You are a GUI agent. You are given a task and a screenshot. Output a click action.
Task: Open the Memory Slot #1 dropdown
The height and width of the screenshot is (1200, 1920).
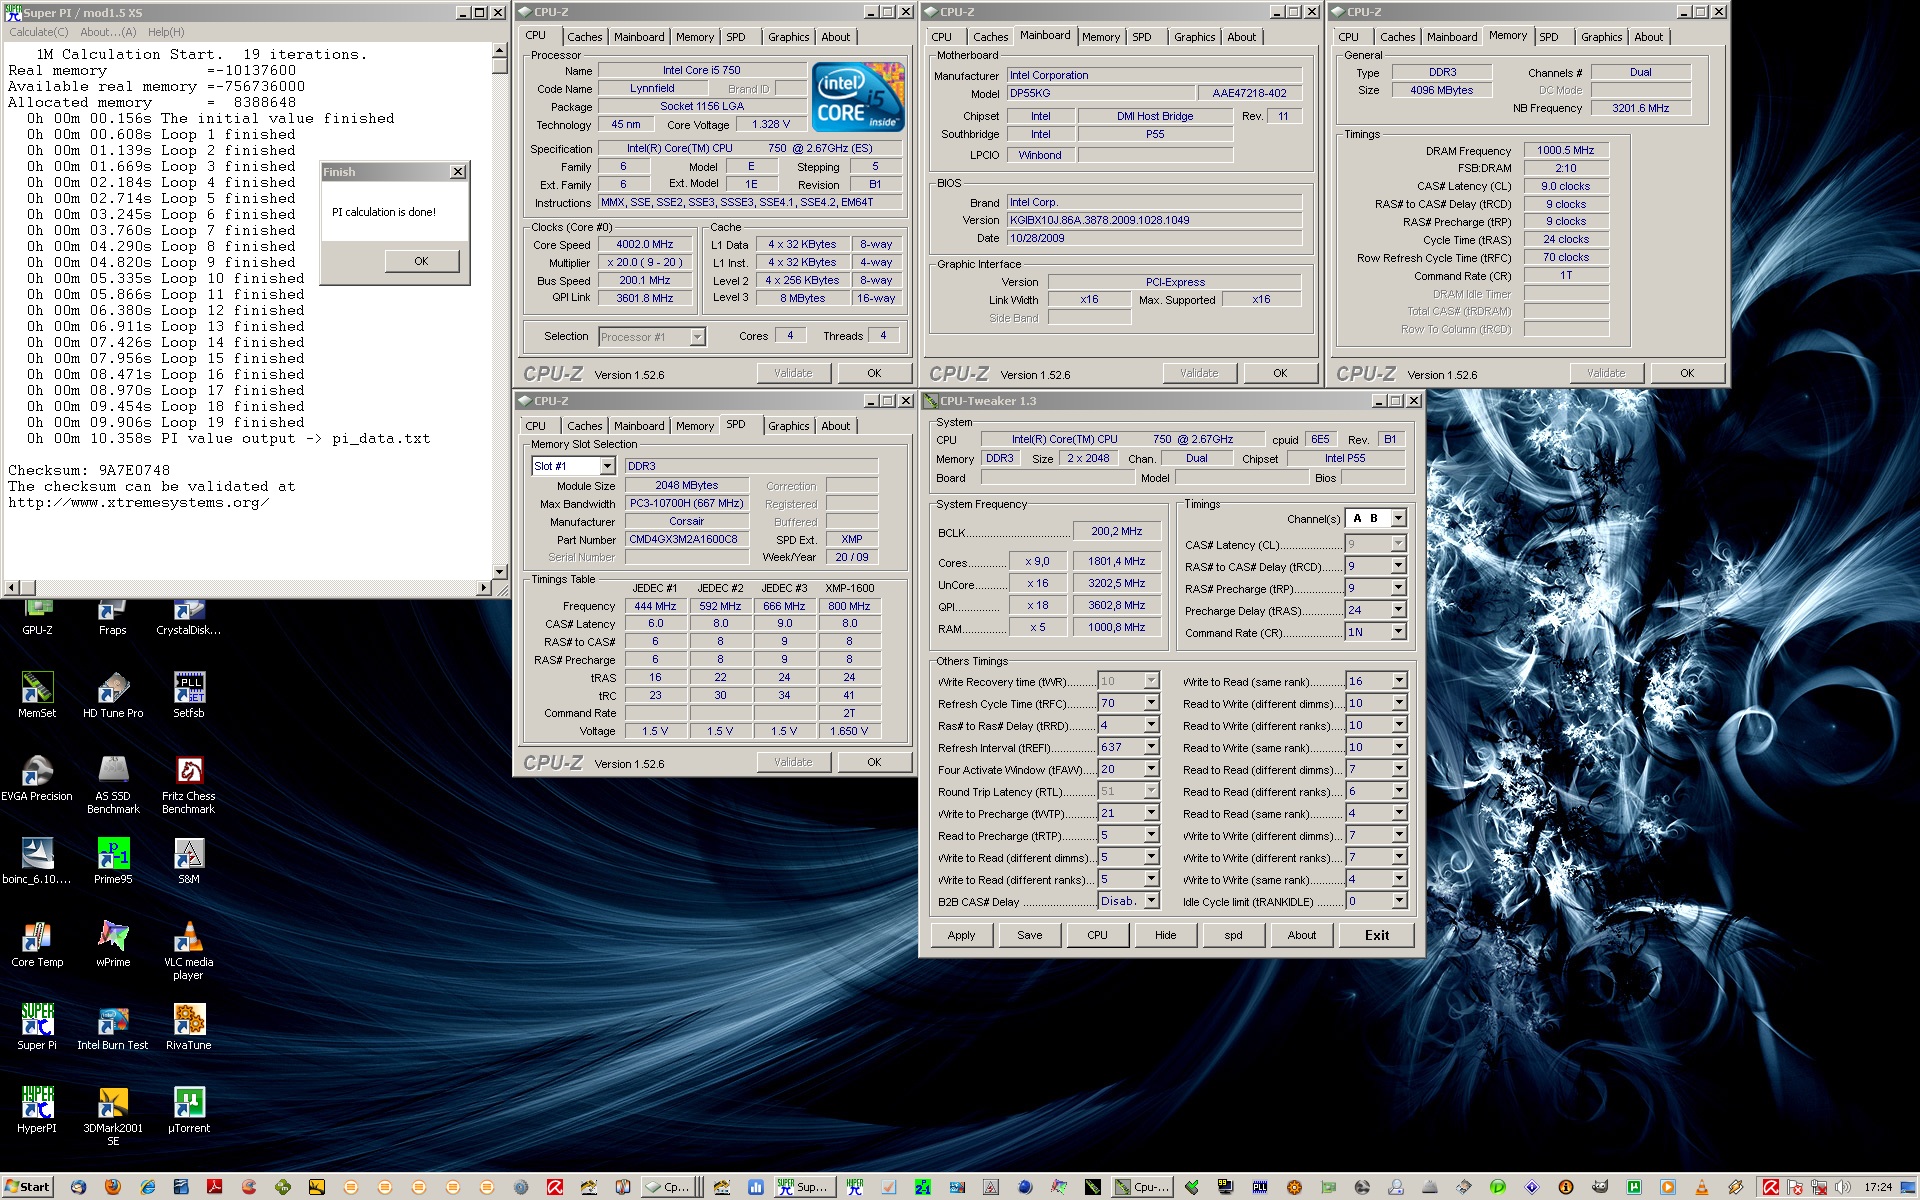(607, 466)
